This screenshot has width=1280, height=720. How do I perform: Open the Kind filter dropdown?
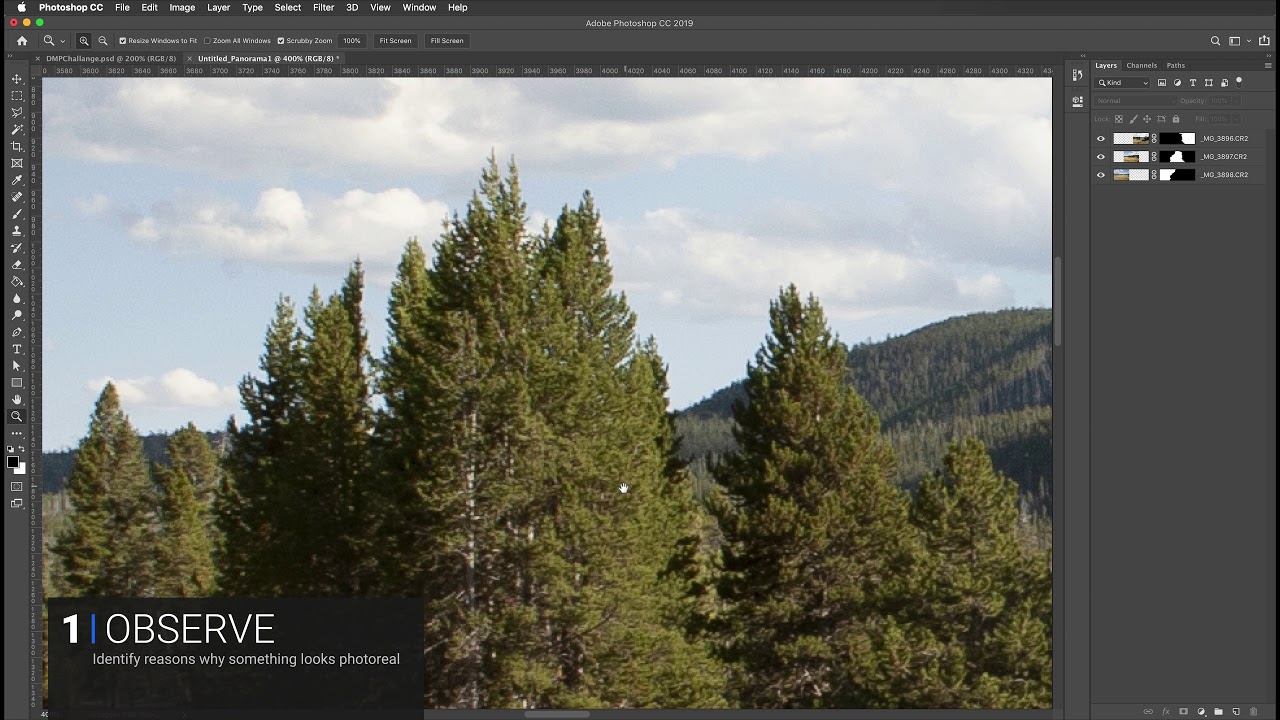point(1124,83)
